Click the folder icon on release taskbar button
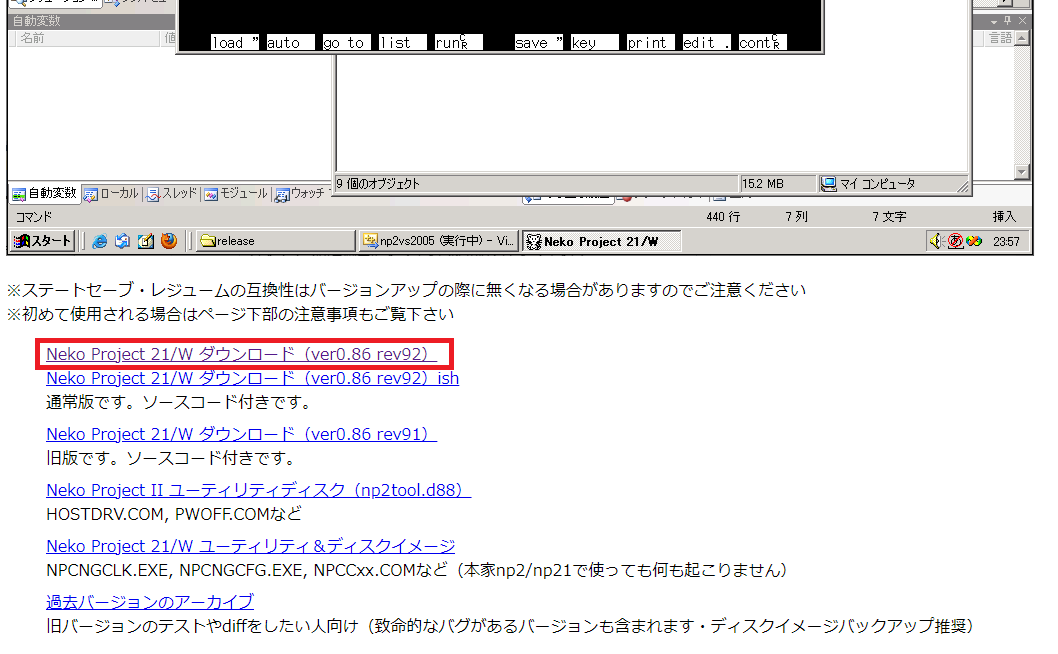Image resolution: width=1058 pixels, height=654 pixels. [208, 241]
